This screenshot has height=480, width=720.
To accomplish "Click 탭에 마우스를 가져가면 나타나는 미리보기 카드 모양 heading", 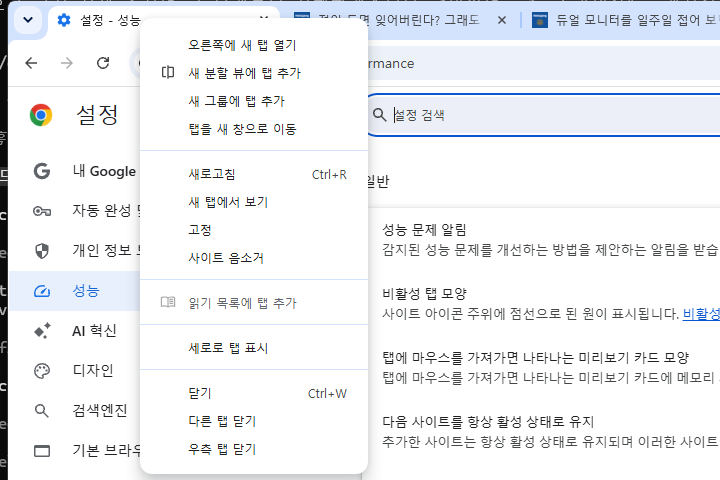I will [x=536, y=357].
